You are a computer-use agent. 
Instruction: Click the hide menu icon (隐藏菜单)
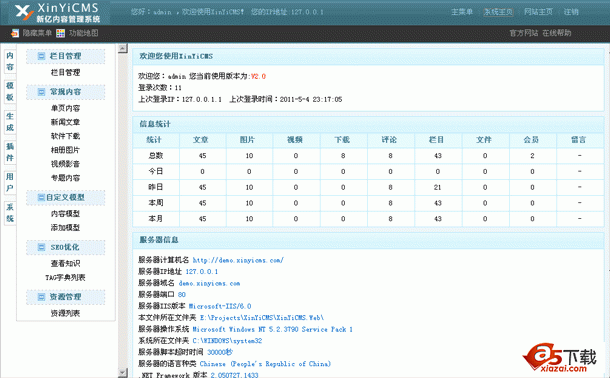[15, 33]
